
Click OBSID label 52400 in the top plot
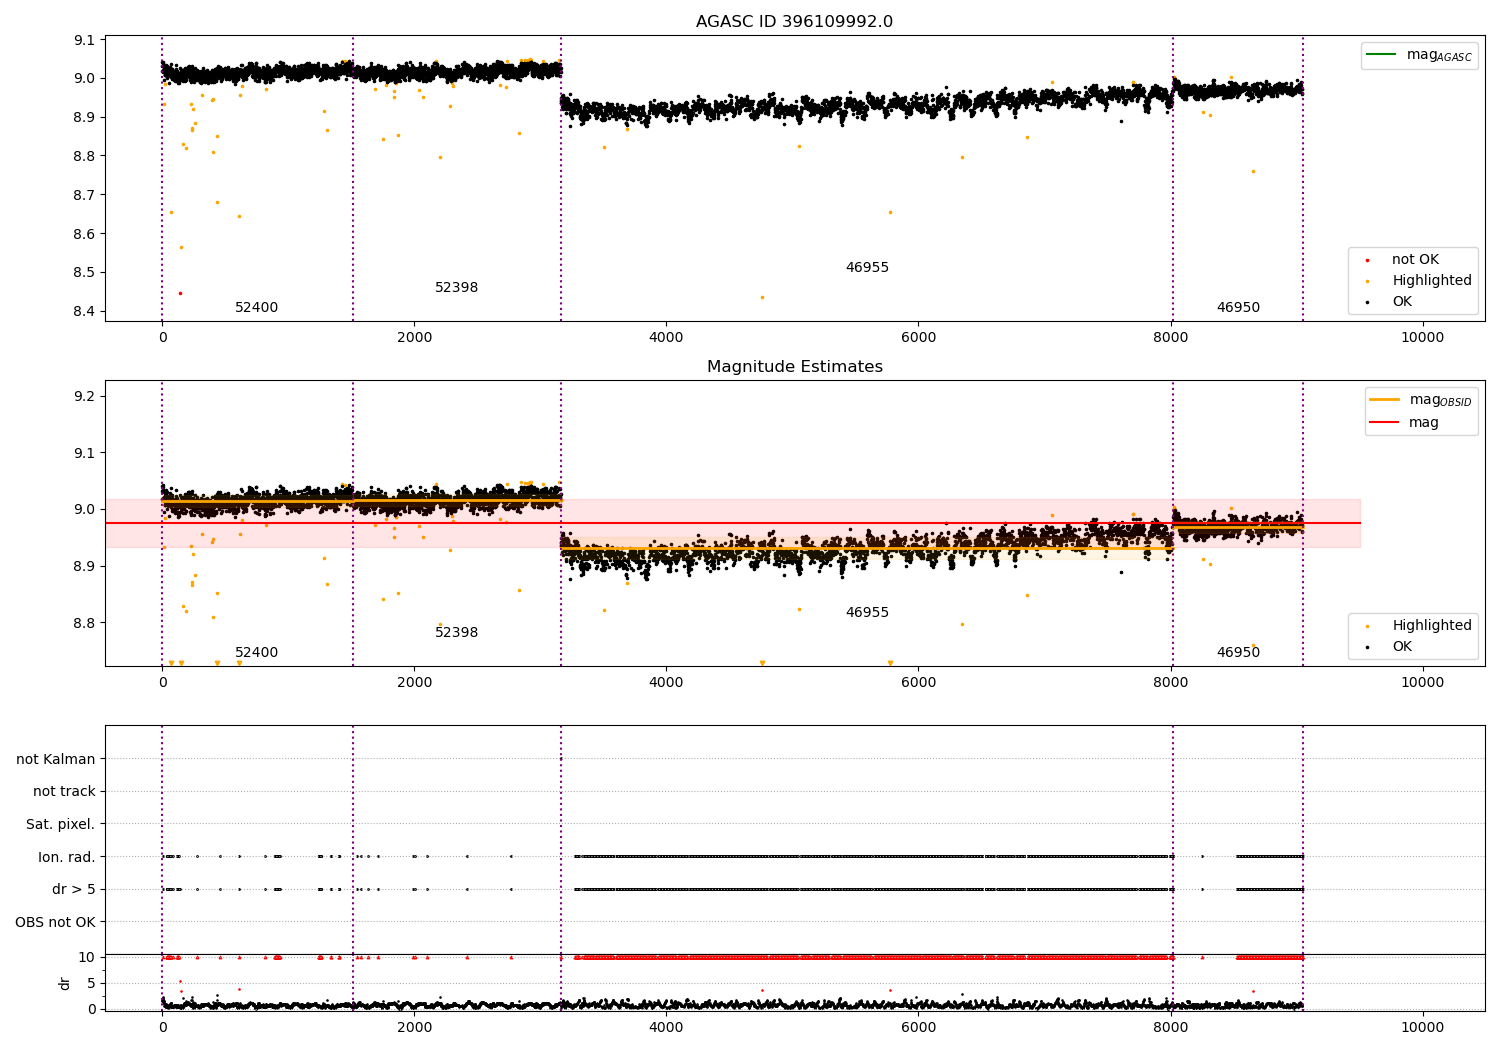click(x=256, y=308)
